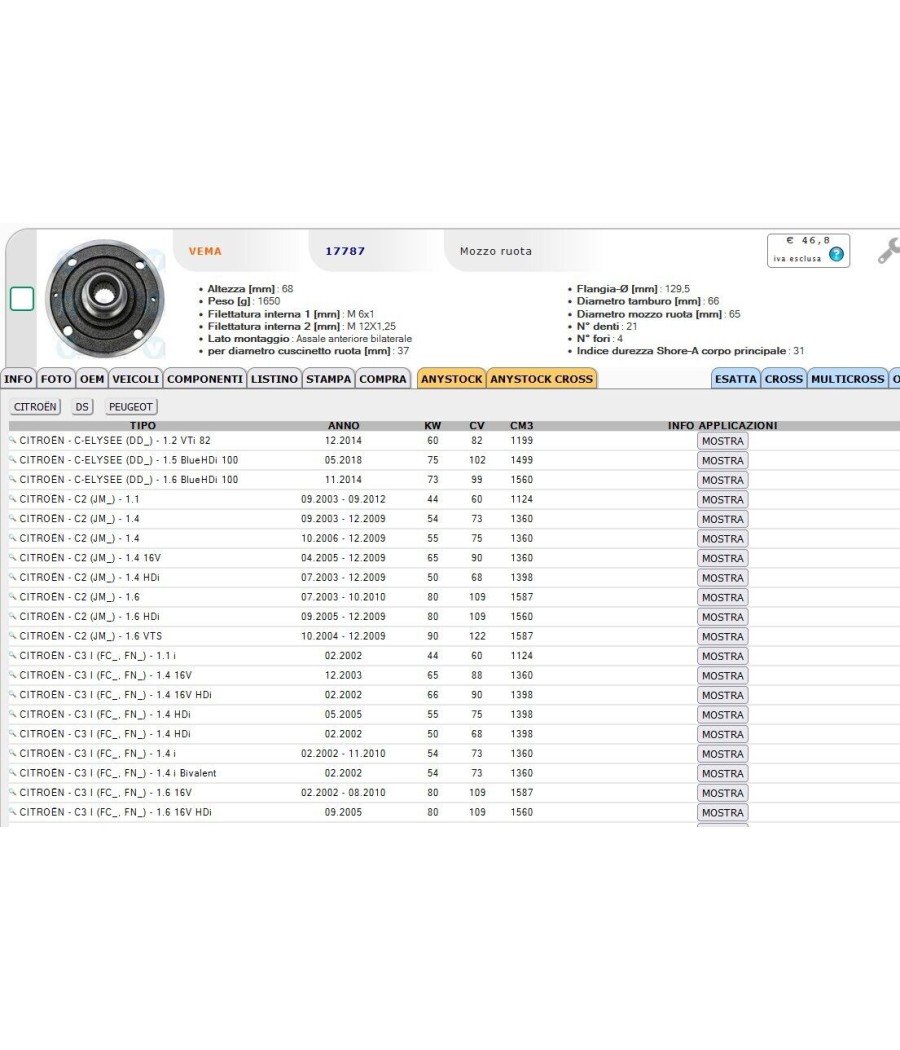The width and height of the screenshot is (900, 1050).
Task: Open the STAMPA tab
Action: coord(328,379)
